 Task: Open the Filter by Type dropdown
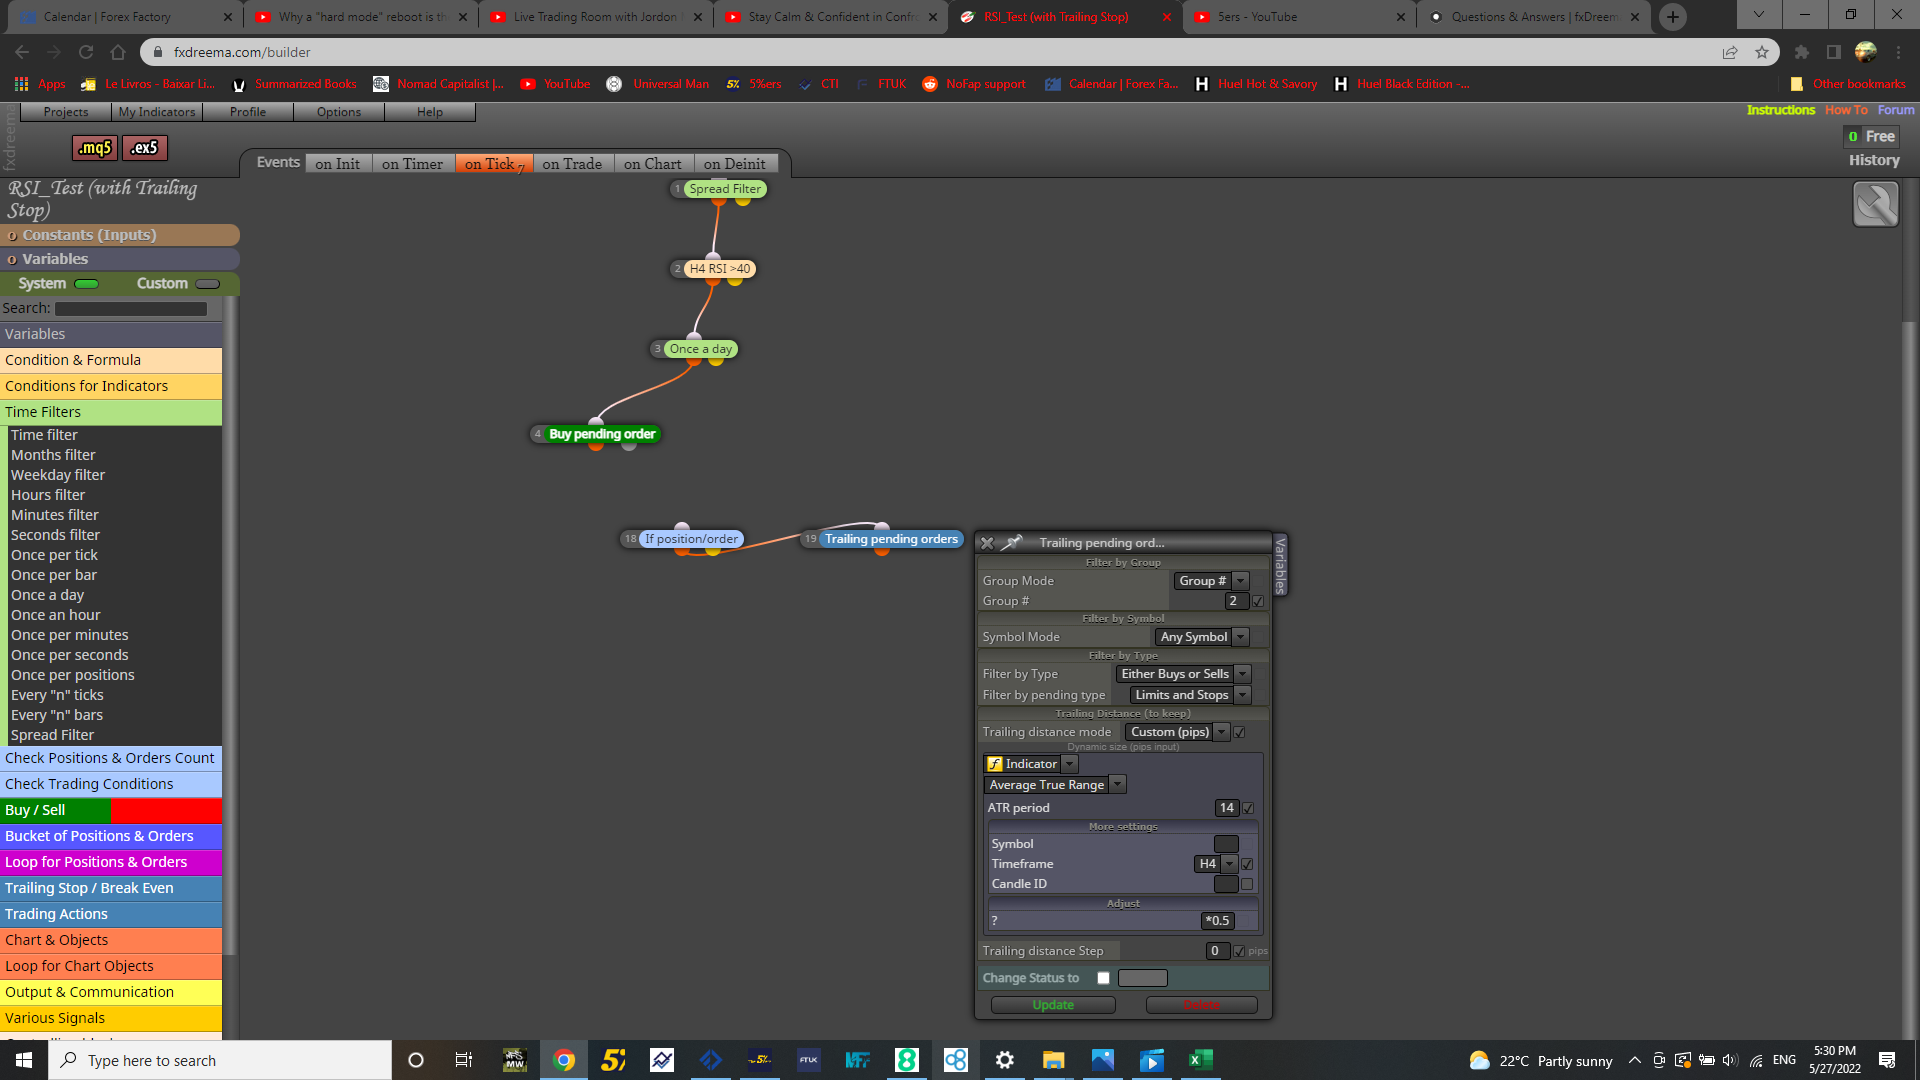pos(1183,674)
